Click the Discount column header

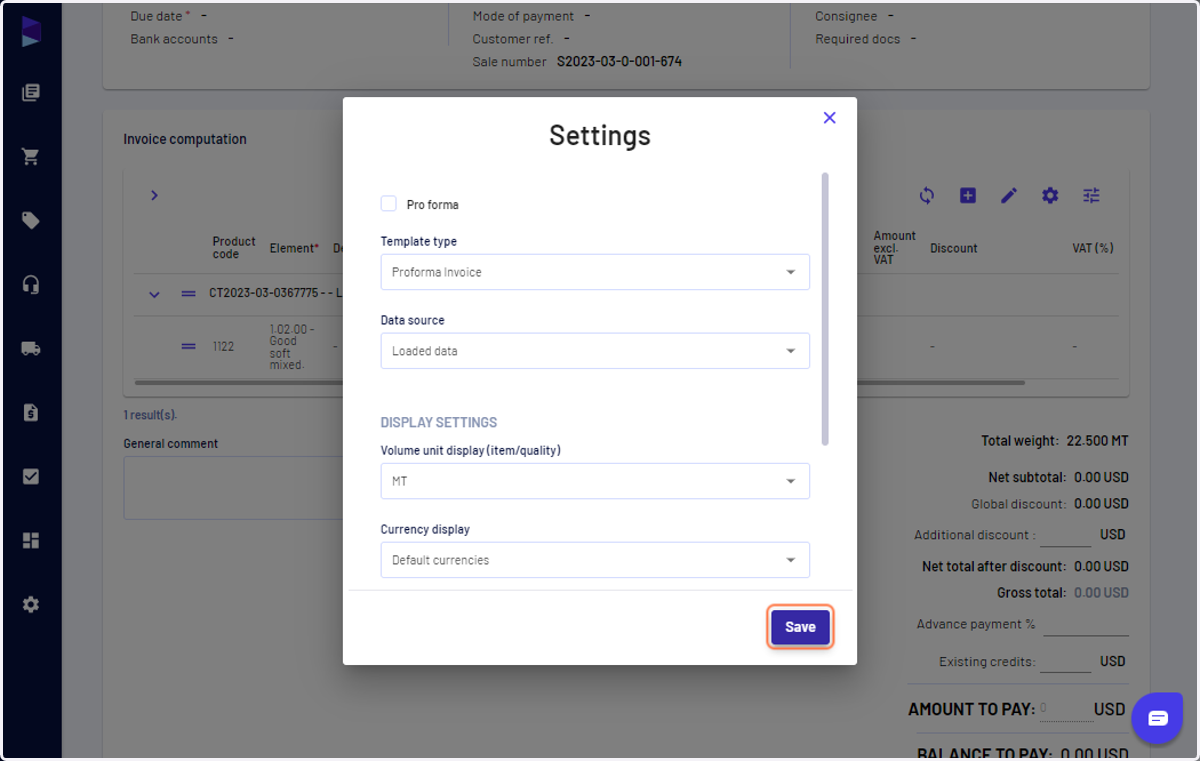click(x=953, y=248)
